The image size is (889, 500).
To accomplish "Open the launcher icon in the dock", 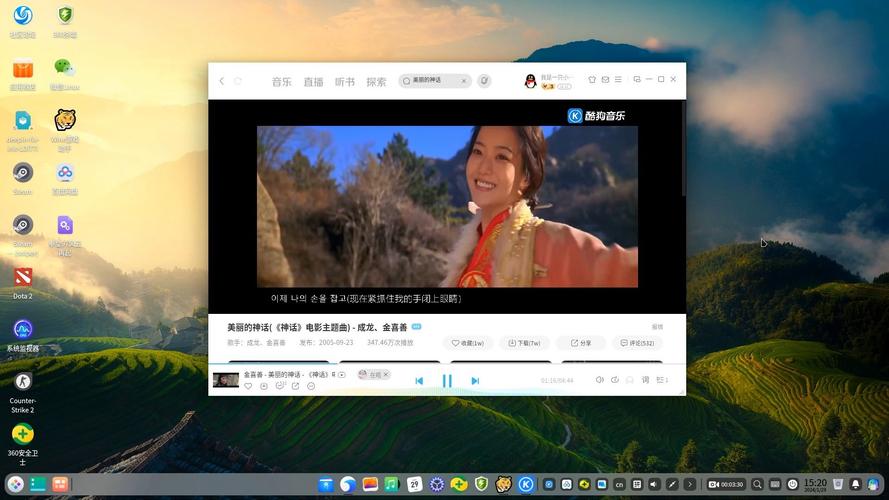I will point(16,484).
